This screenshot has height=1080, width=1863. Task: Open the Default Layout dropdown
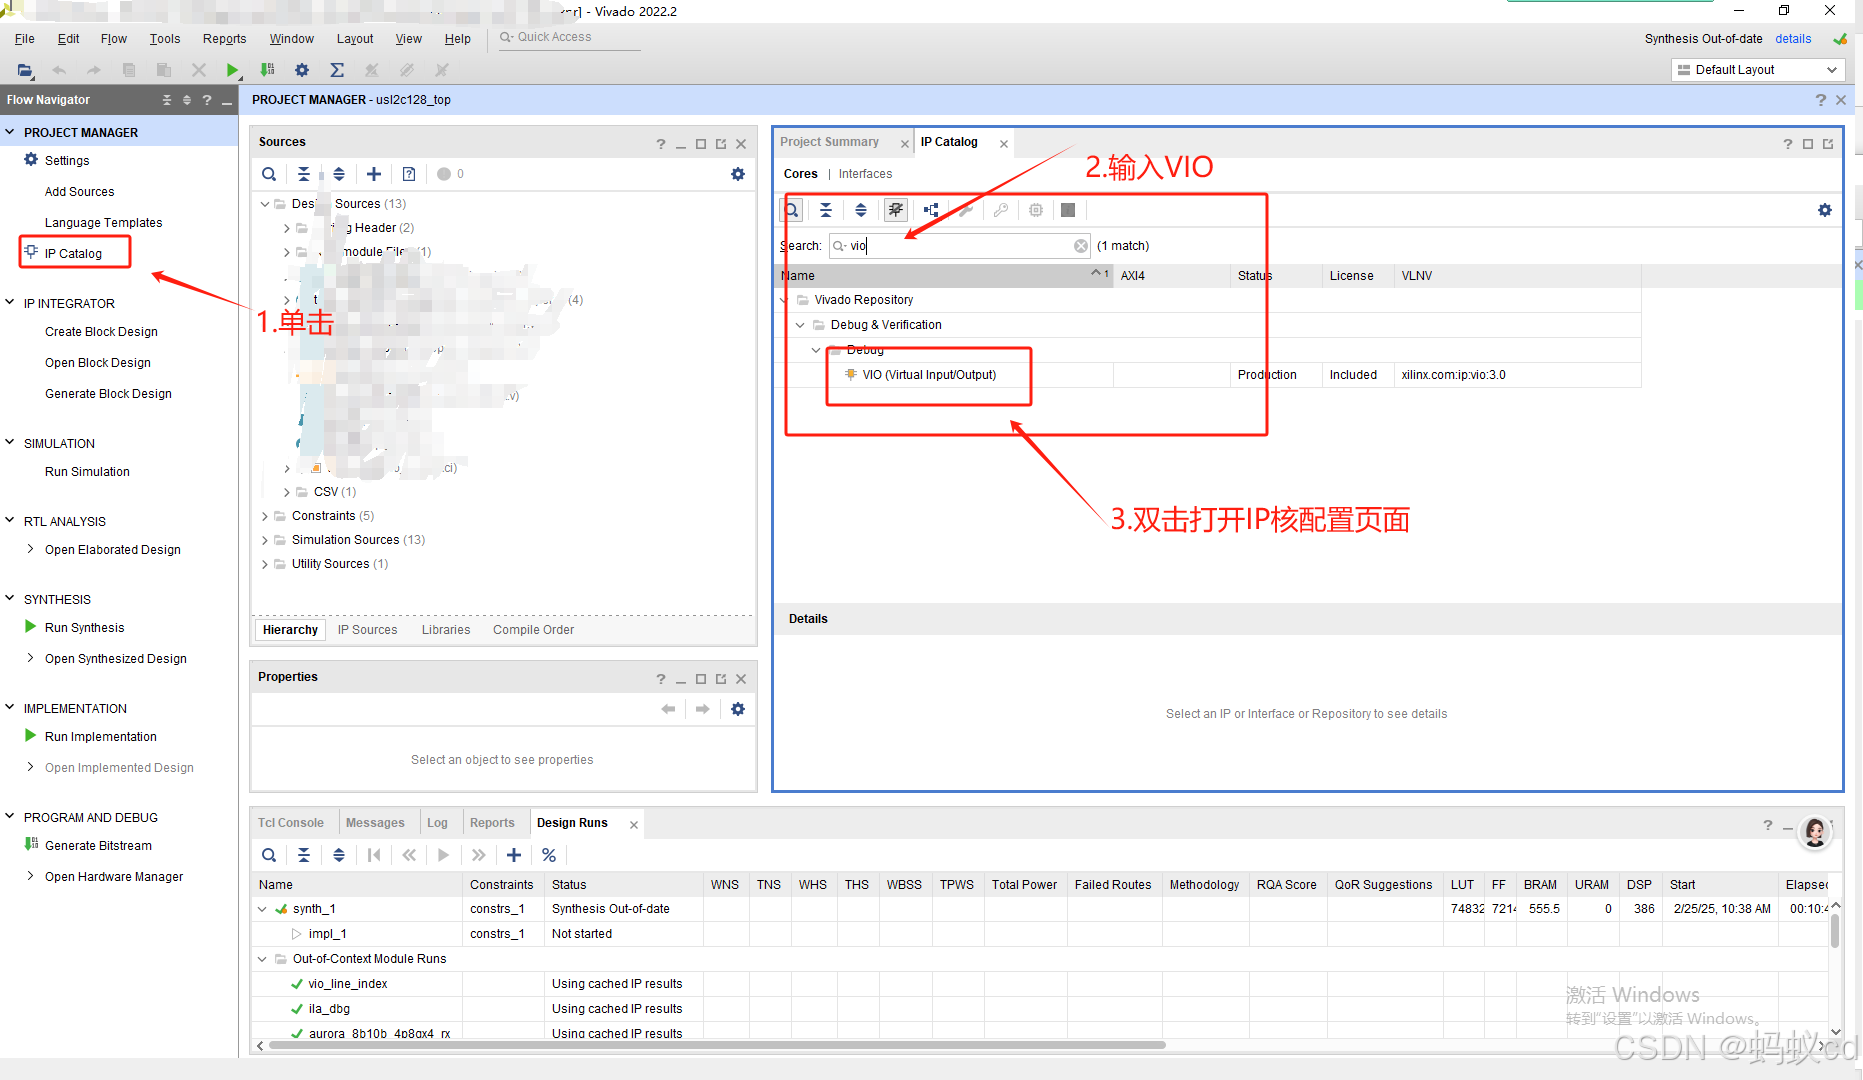coord(1758,70)
